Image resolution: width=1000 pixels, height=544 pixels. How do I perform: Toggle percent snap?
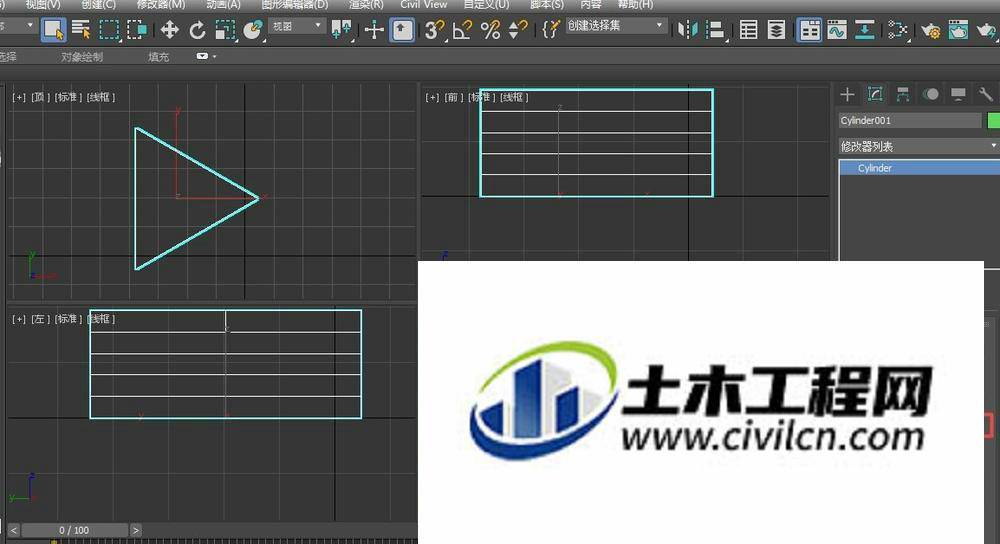tap(490, 30)
